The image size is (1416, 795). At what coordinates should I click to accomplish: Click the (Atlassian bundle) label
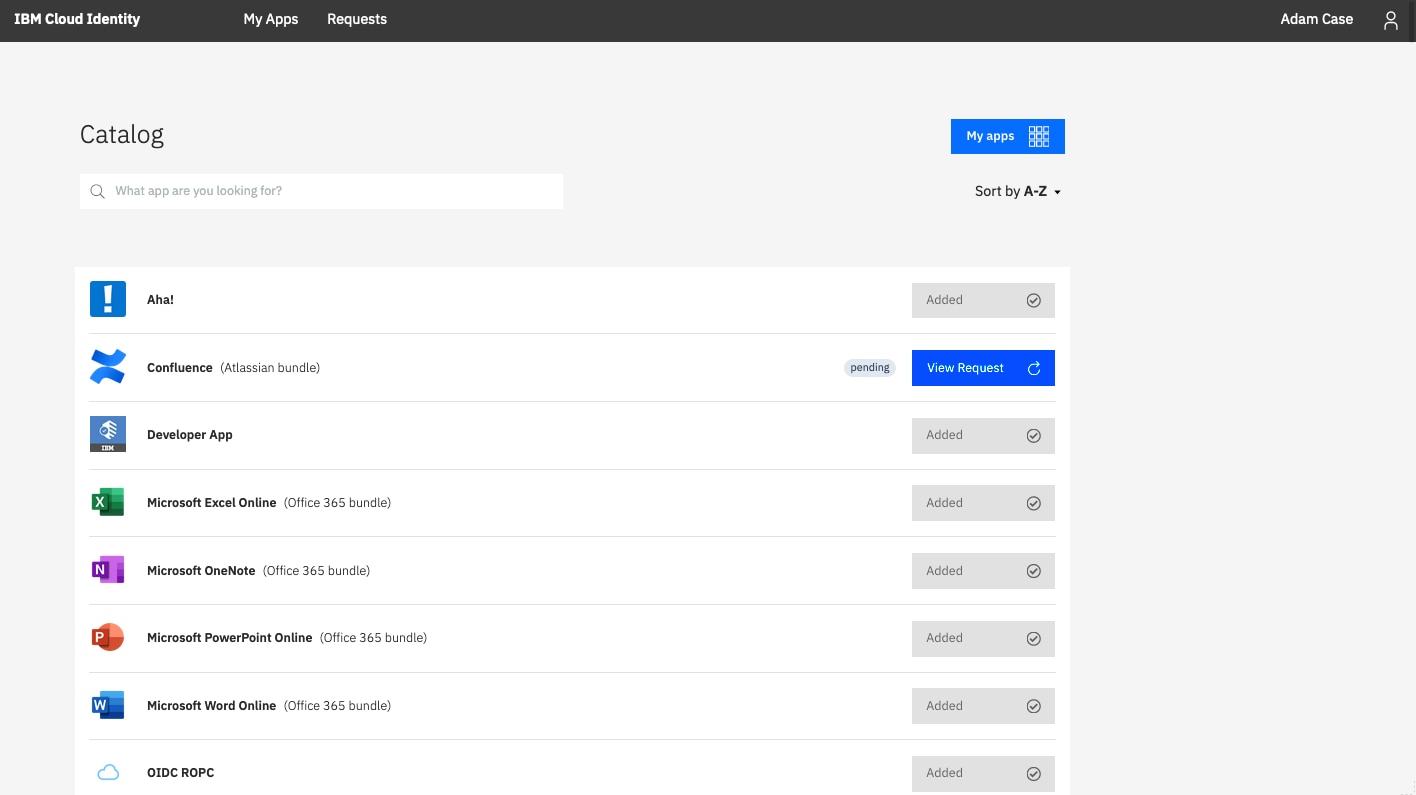coord(270,368)
